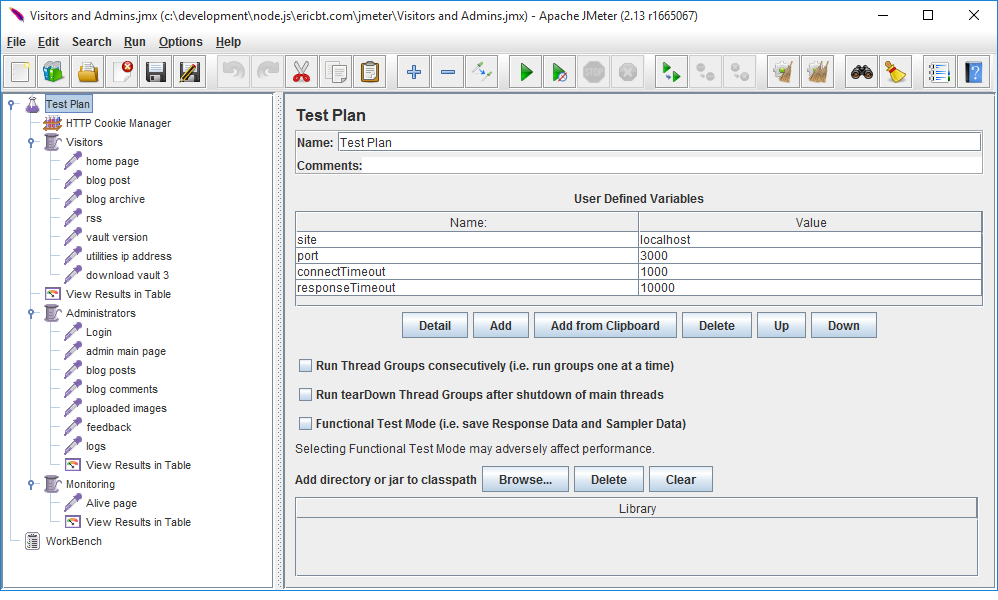Collapse the Test Plan tree node
Image resolution: width=998 pixels, height=600 pixels.
[11, 104]
